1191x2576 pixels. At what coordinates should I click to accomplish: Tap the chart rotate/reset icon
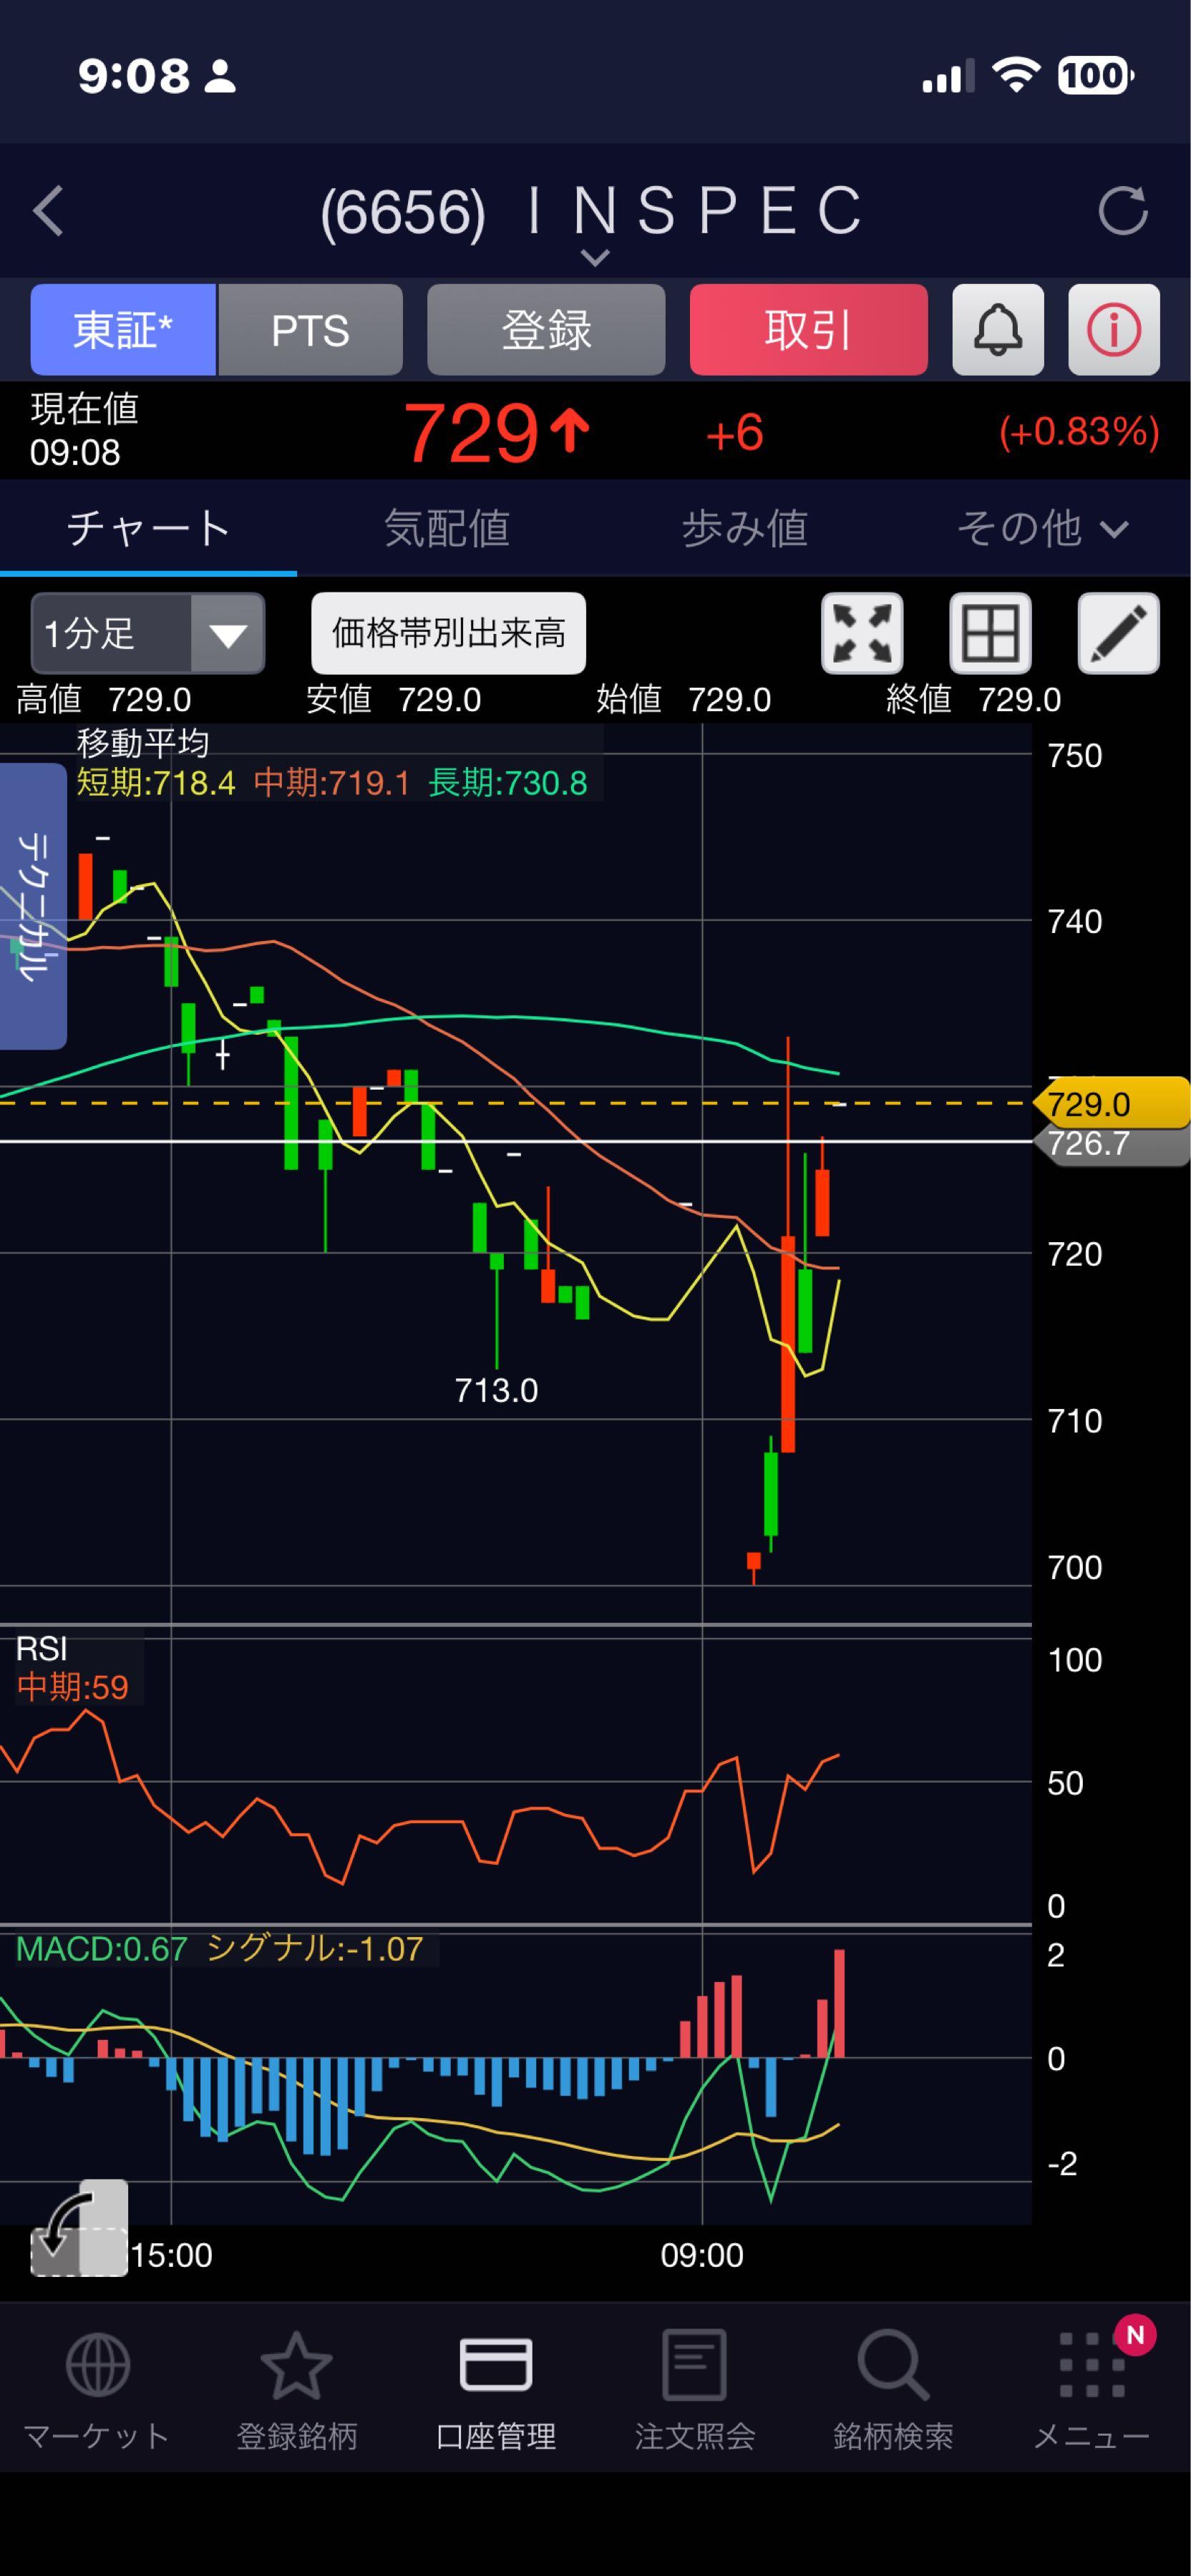tap(79, 2227)
